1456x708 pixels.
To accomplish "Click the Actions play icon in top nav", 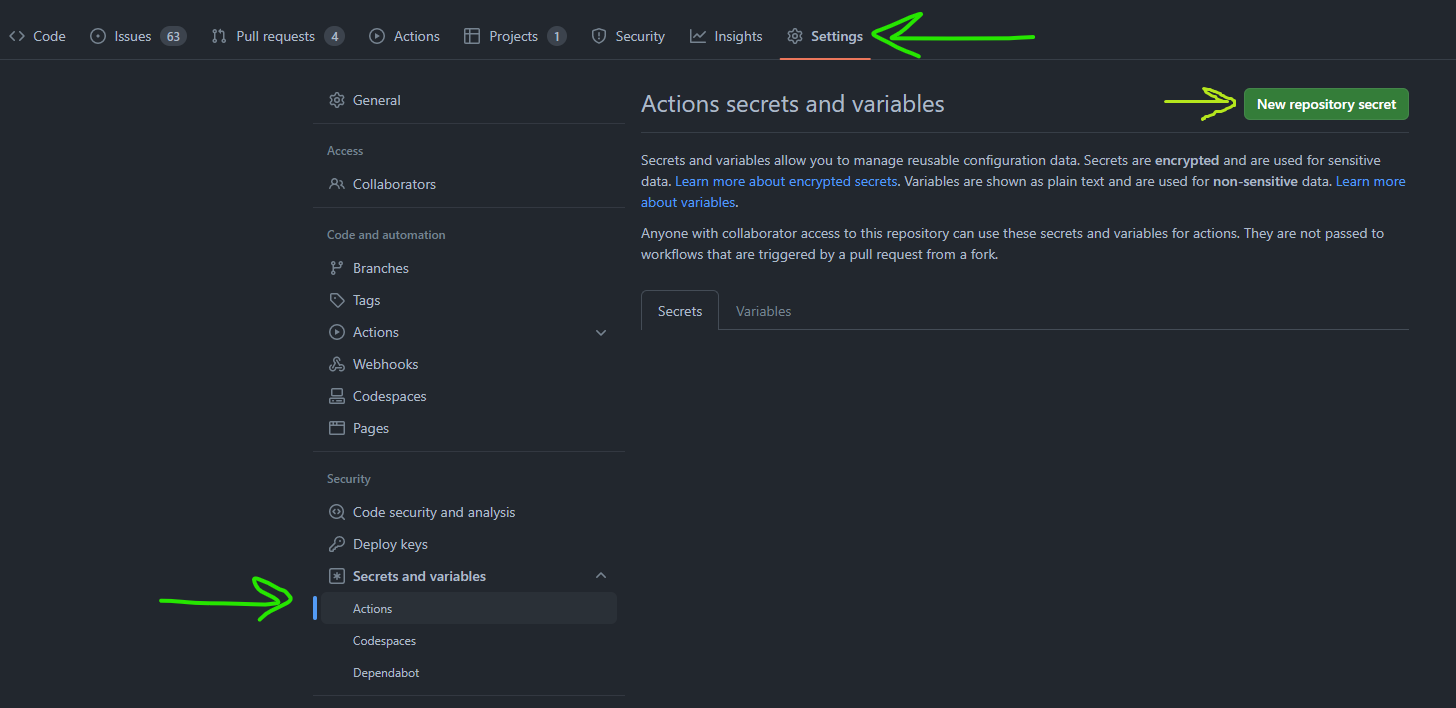I will pos(377,36).
